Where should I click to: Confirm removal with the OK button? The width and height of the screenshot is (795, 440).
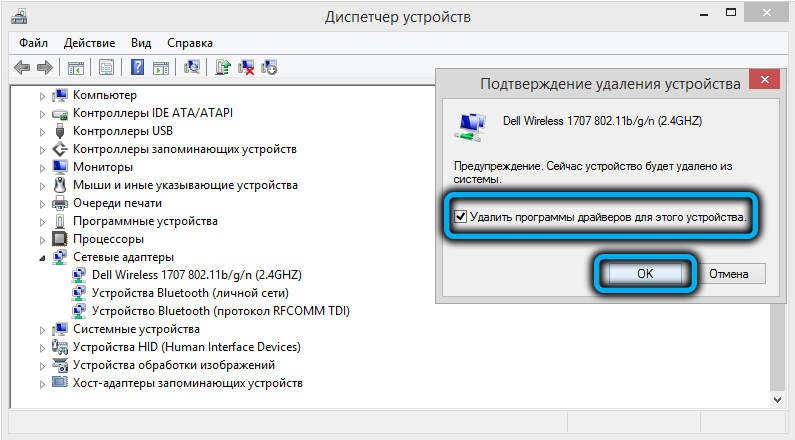[645, 273]
